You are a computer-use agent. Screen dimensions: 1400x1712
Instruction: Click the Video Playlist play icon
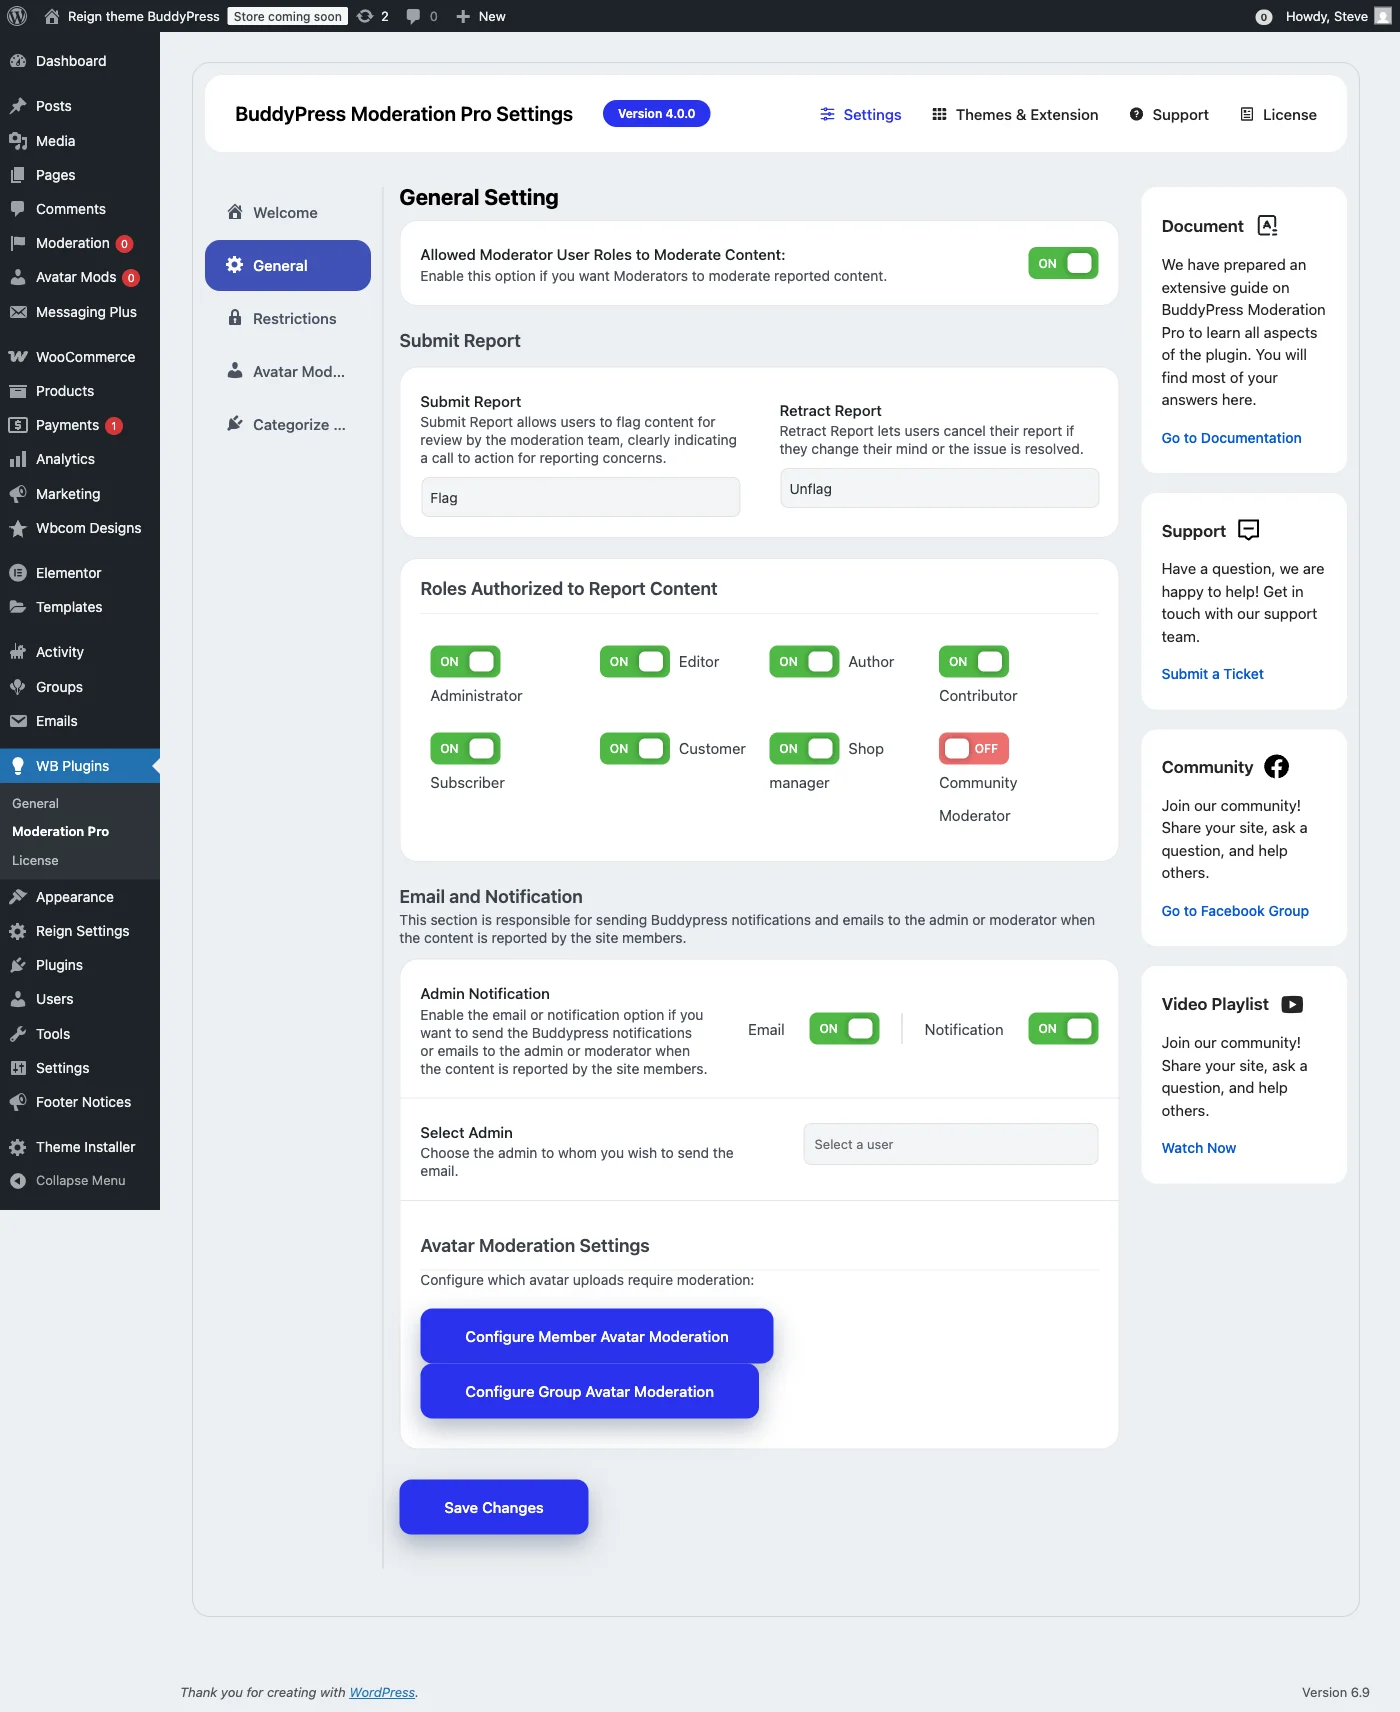1292,1004
